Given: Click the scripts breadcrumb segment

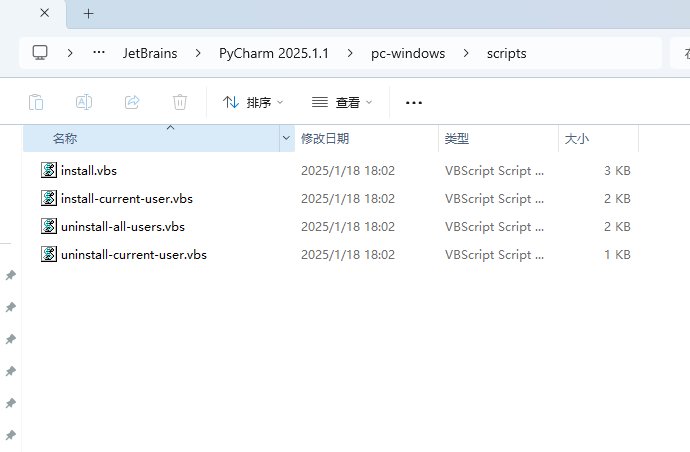Looking at the screenshot, I should click(x=506, y=53).
